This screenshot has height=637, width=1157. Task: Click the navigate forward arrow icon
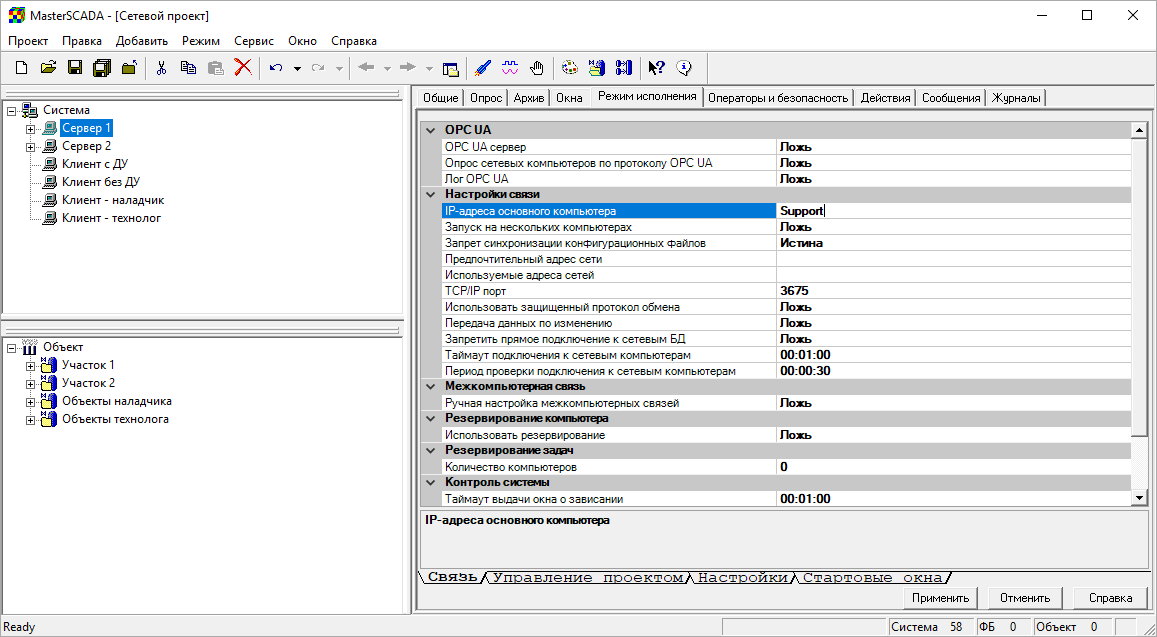[407, 68]
